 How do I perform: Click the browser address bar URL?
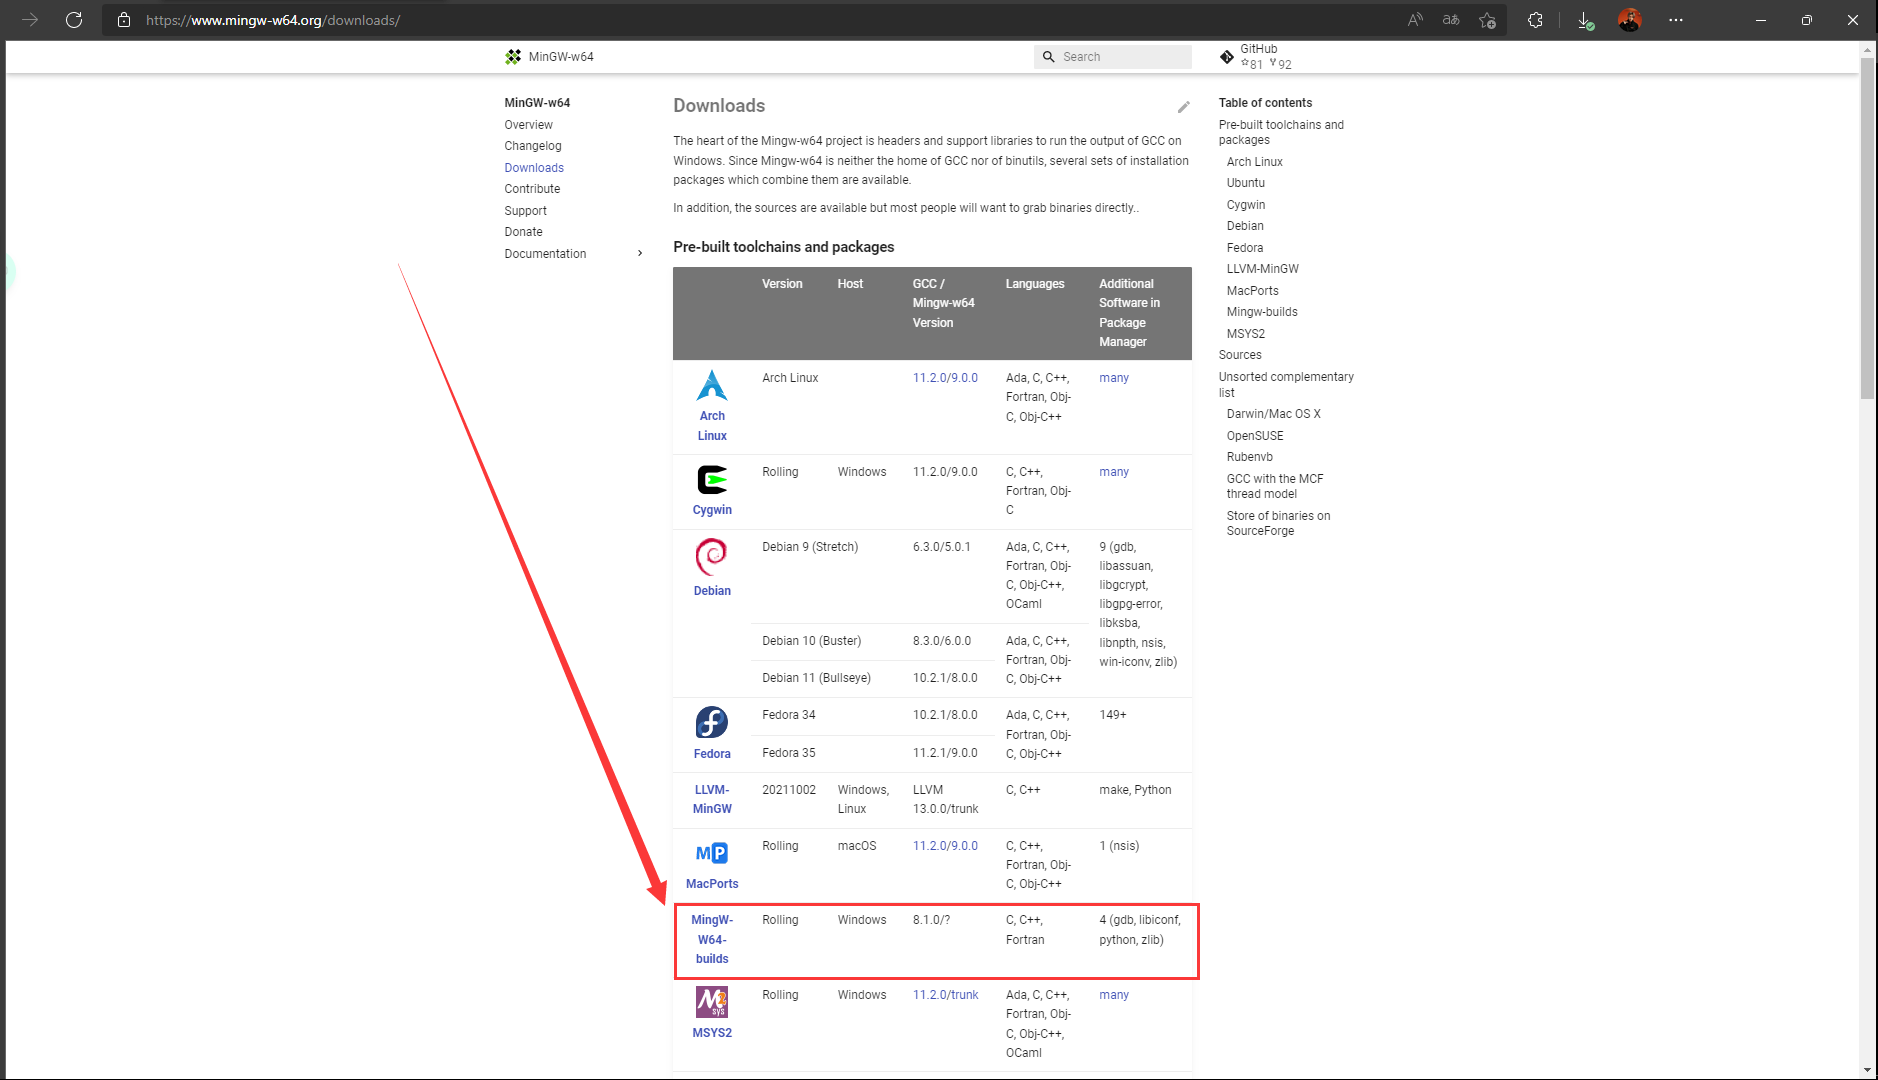(x=273, y=20)
